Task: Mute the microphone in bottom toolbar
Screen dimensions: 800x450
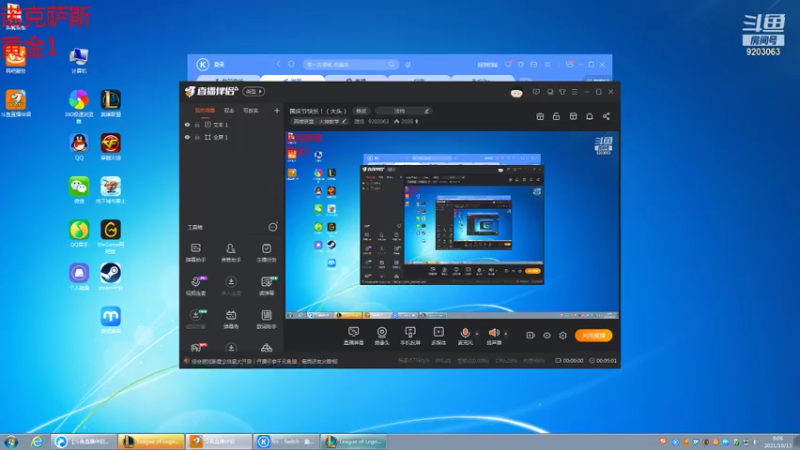Action: pos(465,336)
